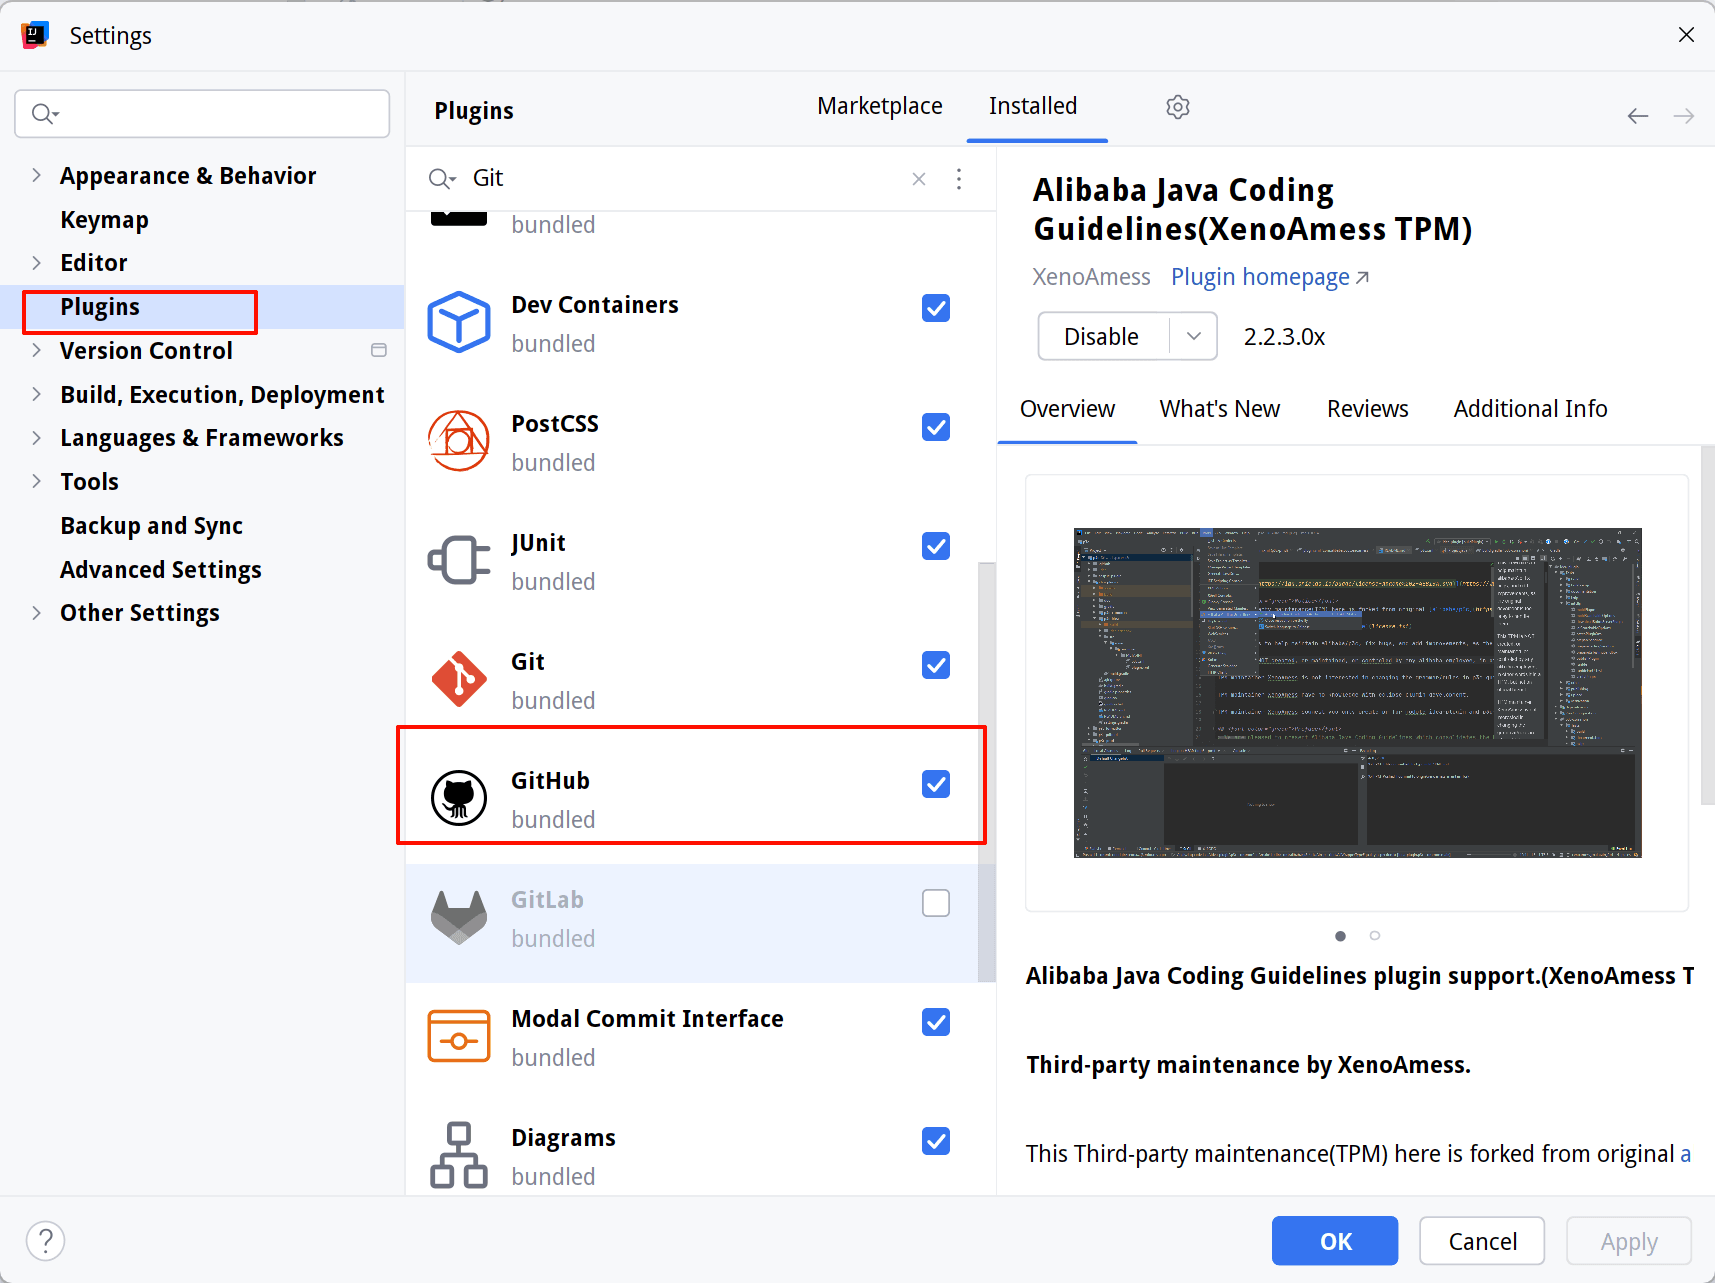The image size is (1715, 1283).
Task: Click the settings search input field
Action: pos(202,114)
